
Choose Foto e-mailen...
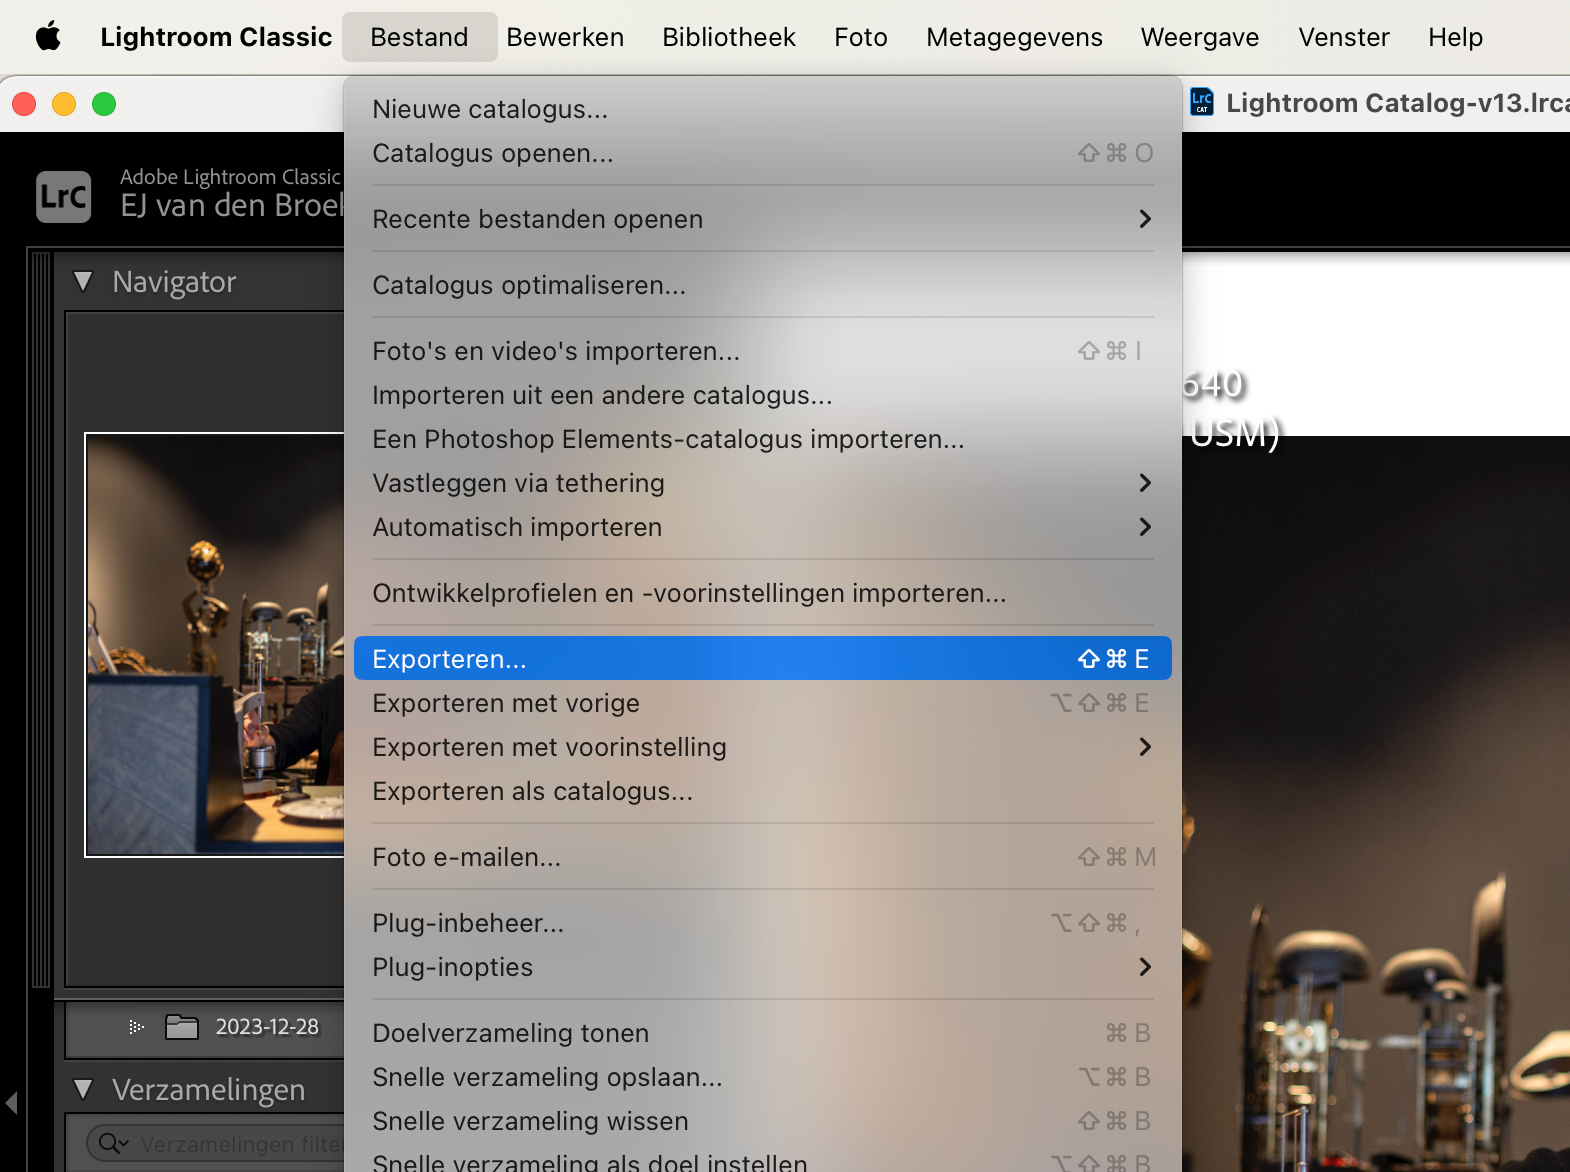click(762, 857)
